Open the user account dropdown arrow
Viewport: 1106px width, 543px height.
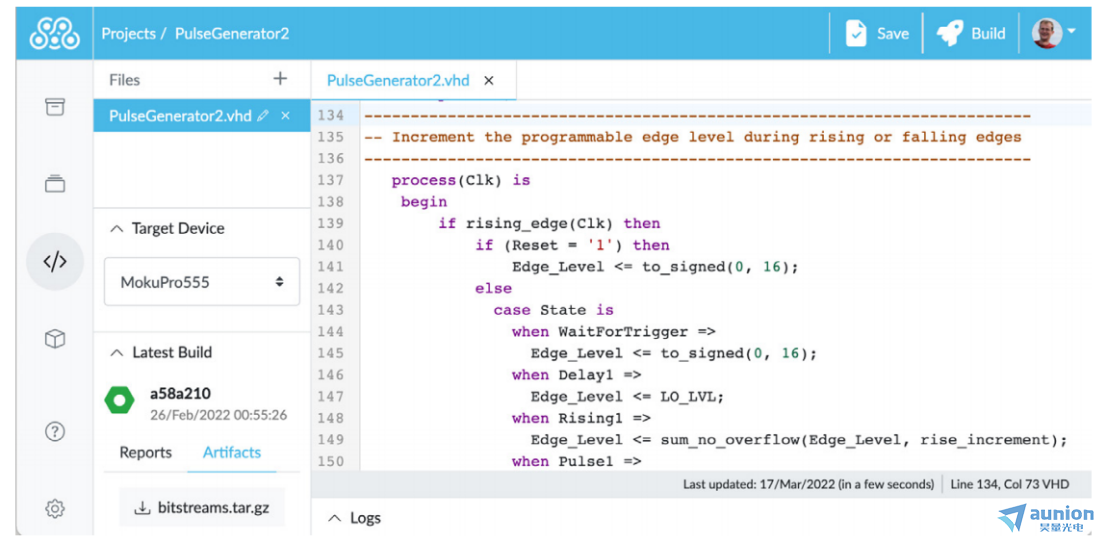tap(1071, 32)
